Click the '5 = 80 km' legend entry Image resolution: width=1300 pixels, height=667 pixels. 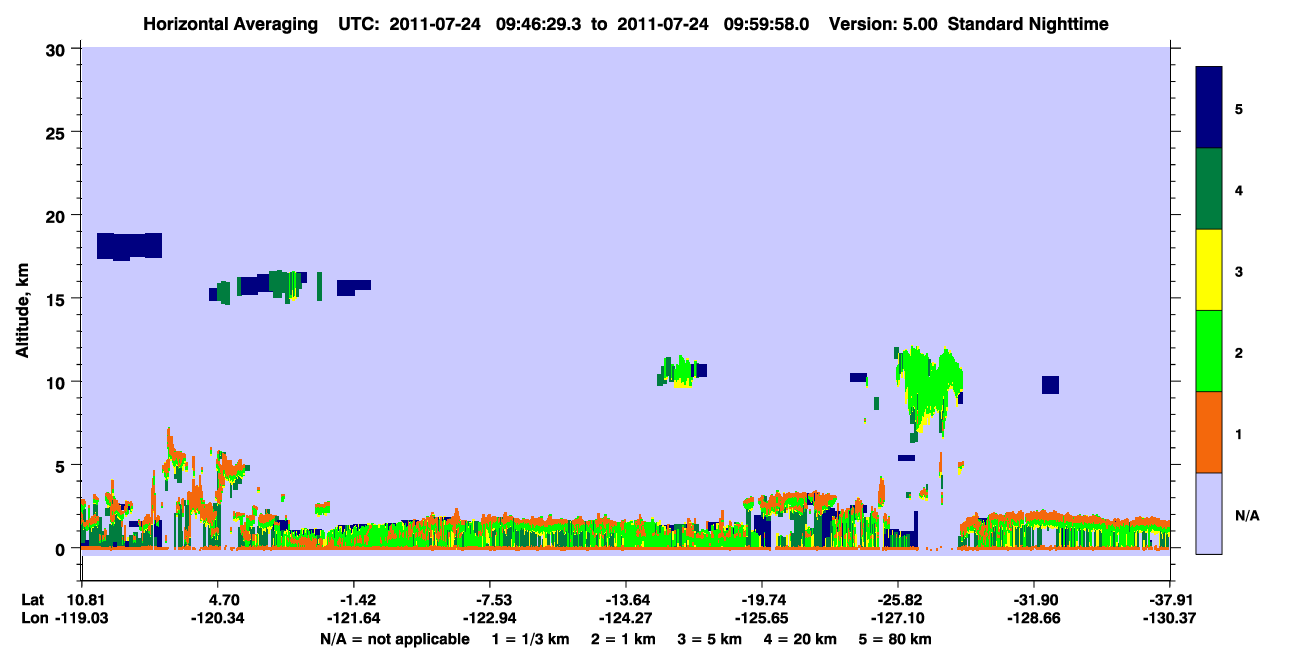(x=896, y=639)
